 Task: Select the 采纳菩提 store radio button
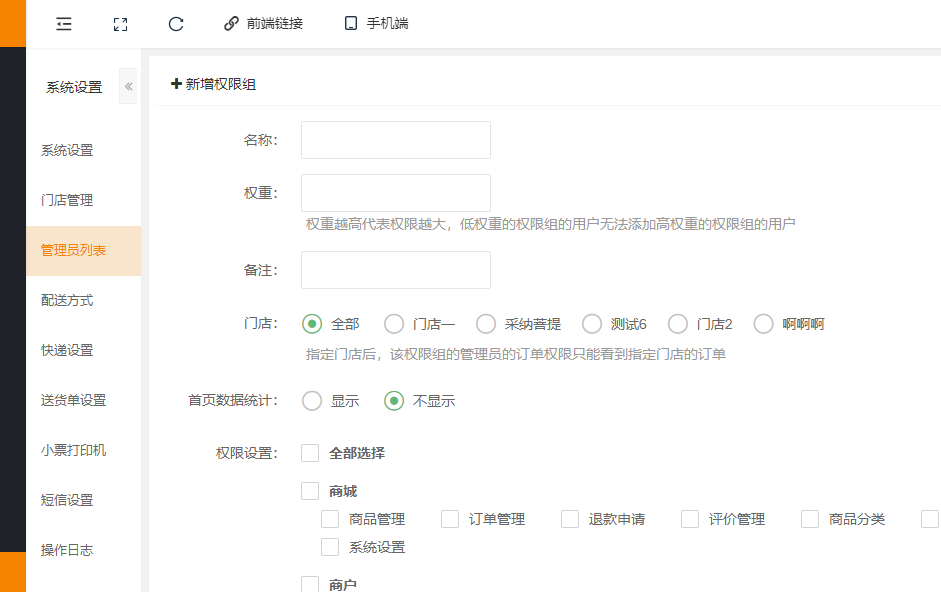click(486, 324)
